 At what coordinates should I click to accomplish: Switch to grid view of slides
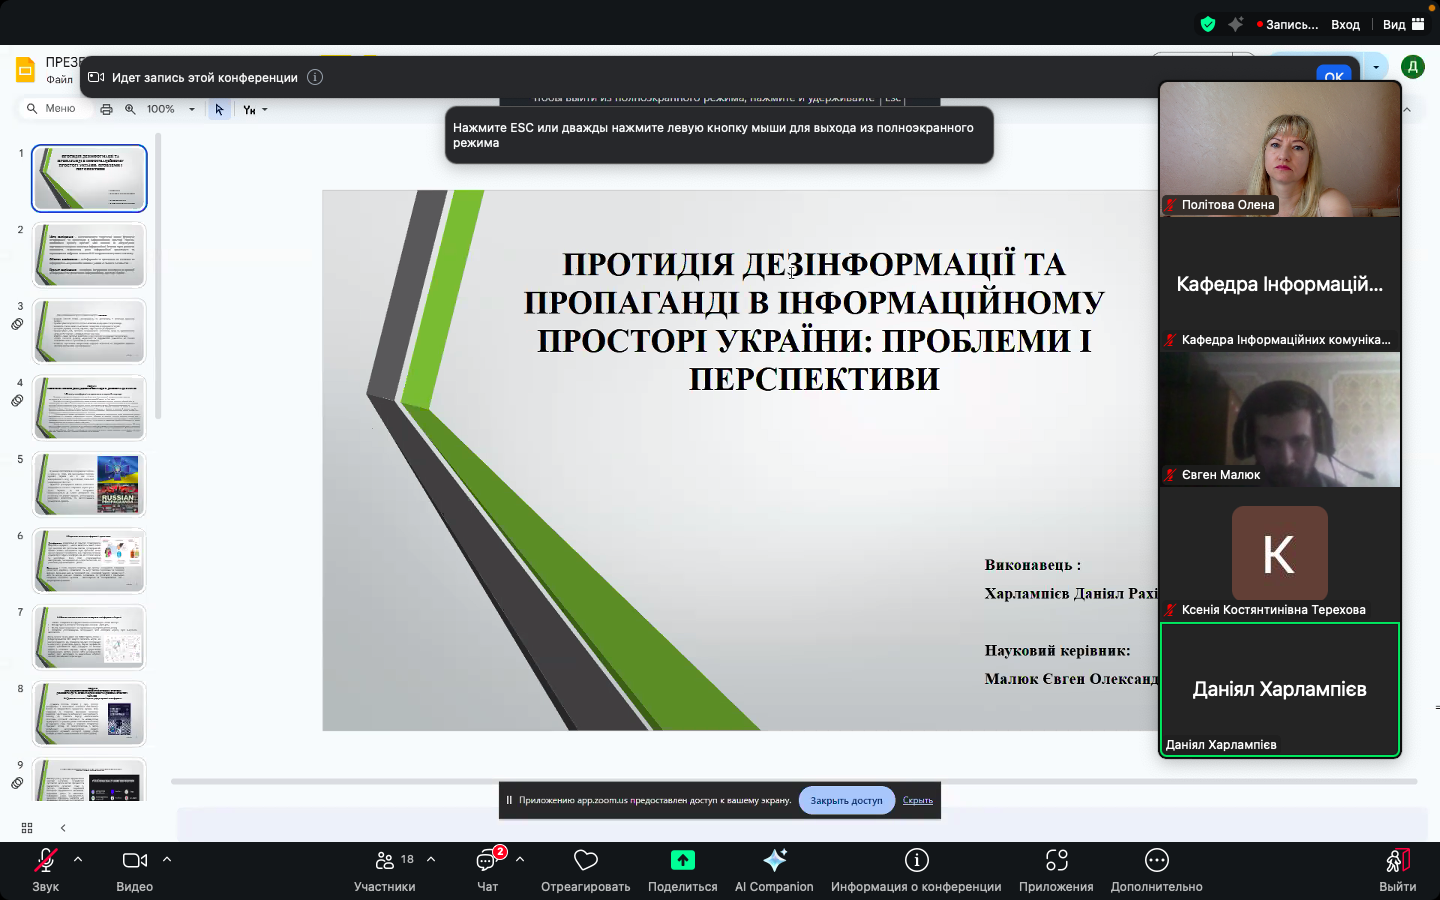[x=27, y=828]
